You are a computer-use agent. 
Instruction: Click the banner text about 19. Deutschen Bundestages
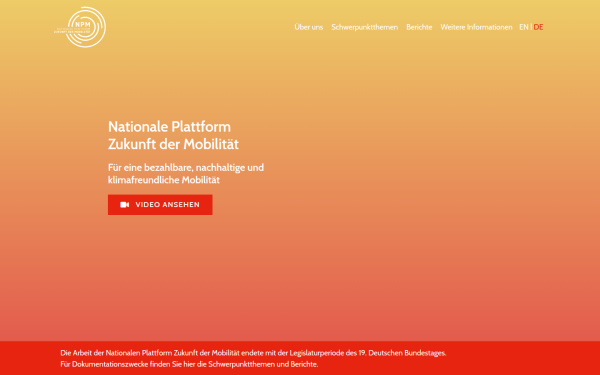pyautogui.click(x=253, y=353)
